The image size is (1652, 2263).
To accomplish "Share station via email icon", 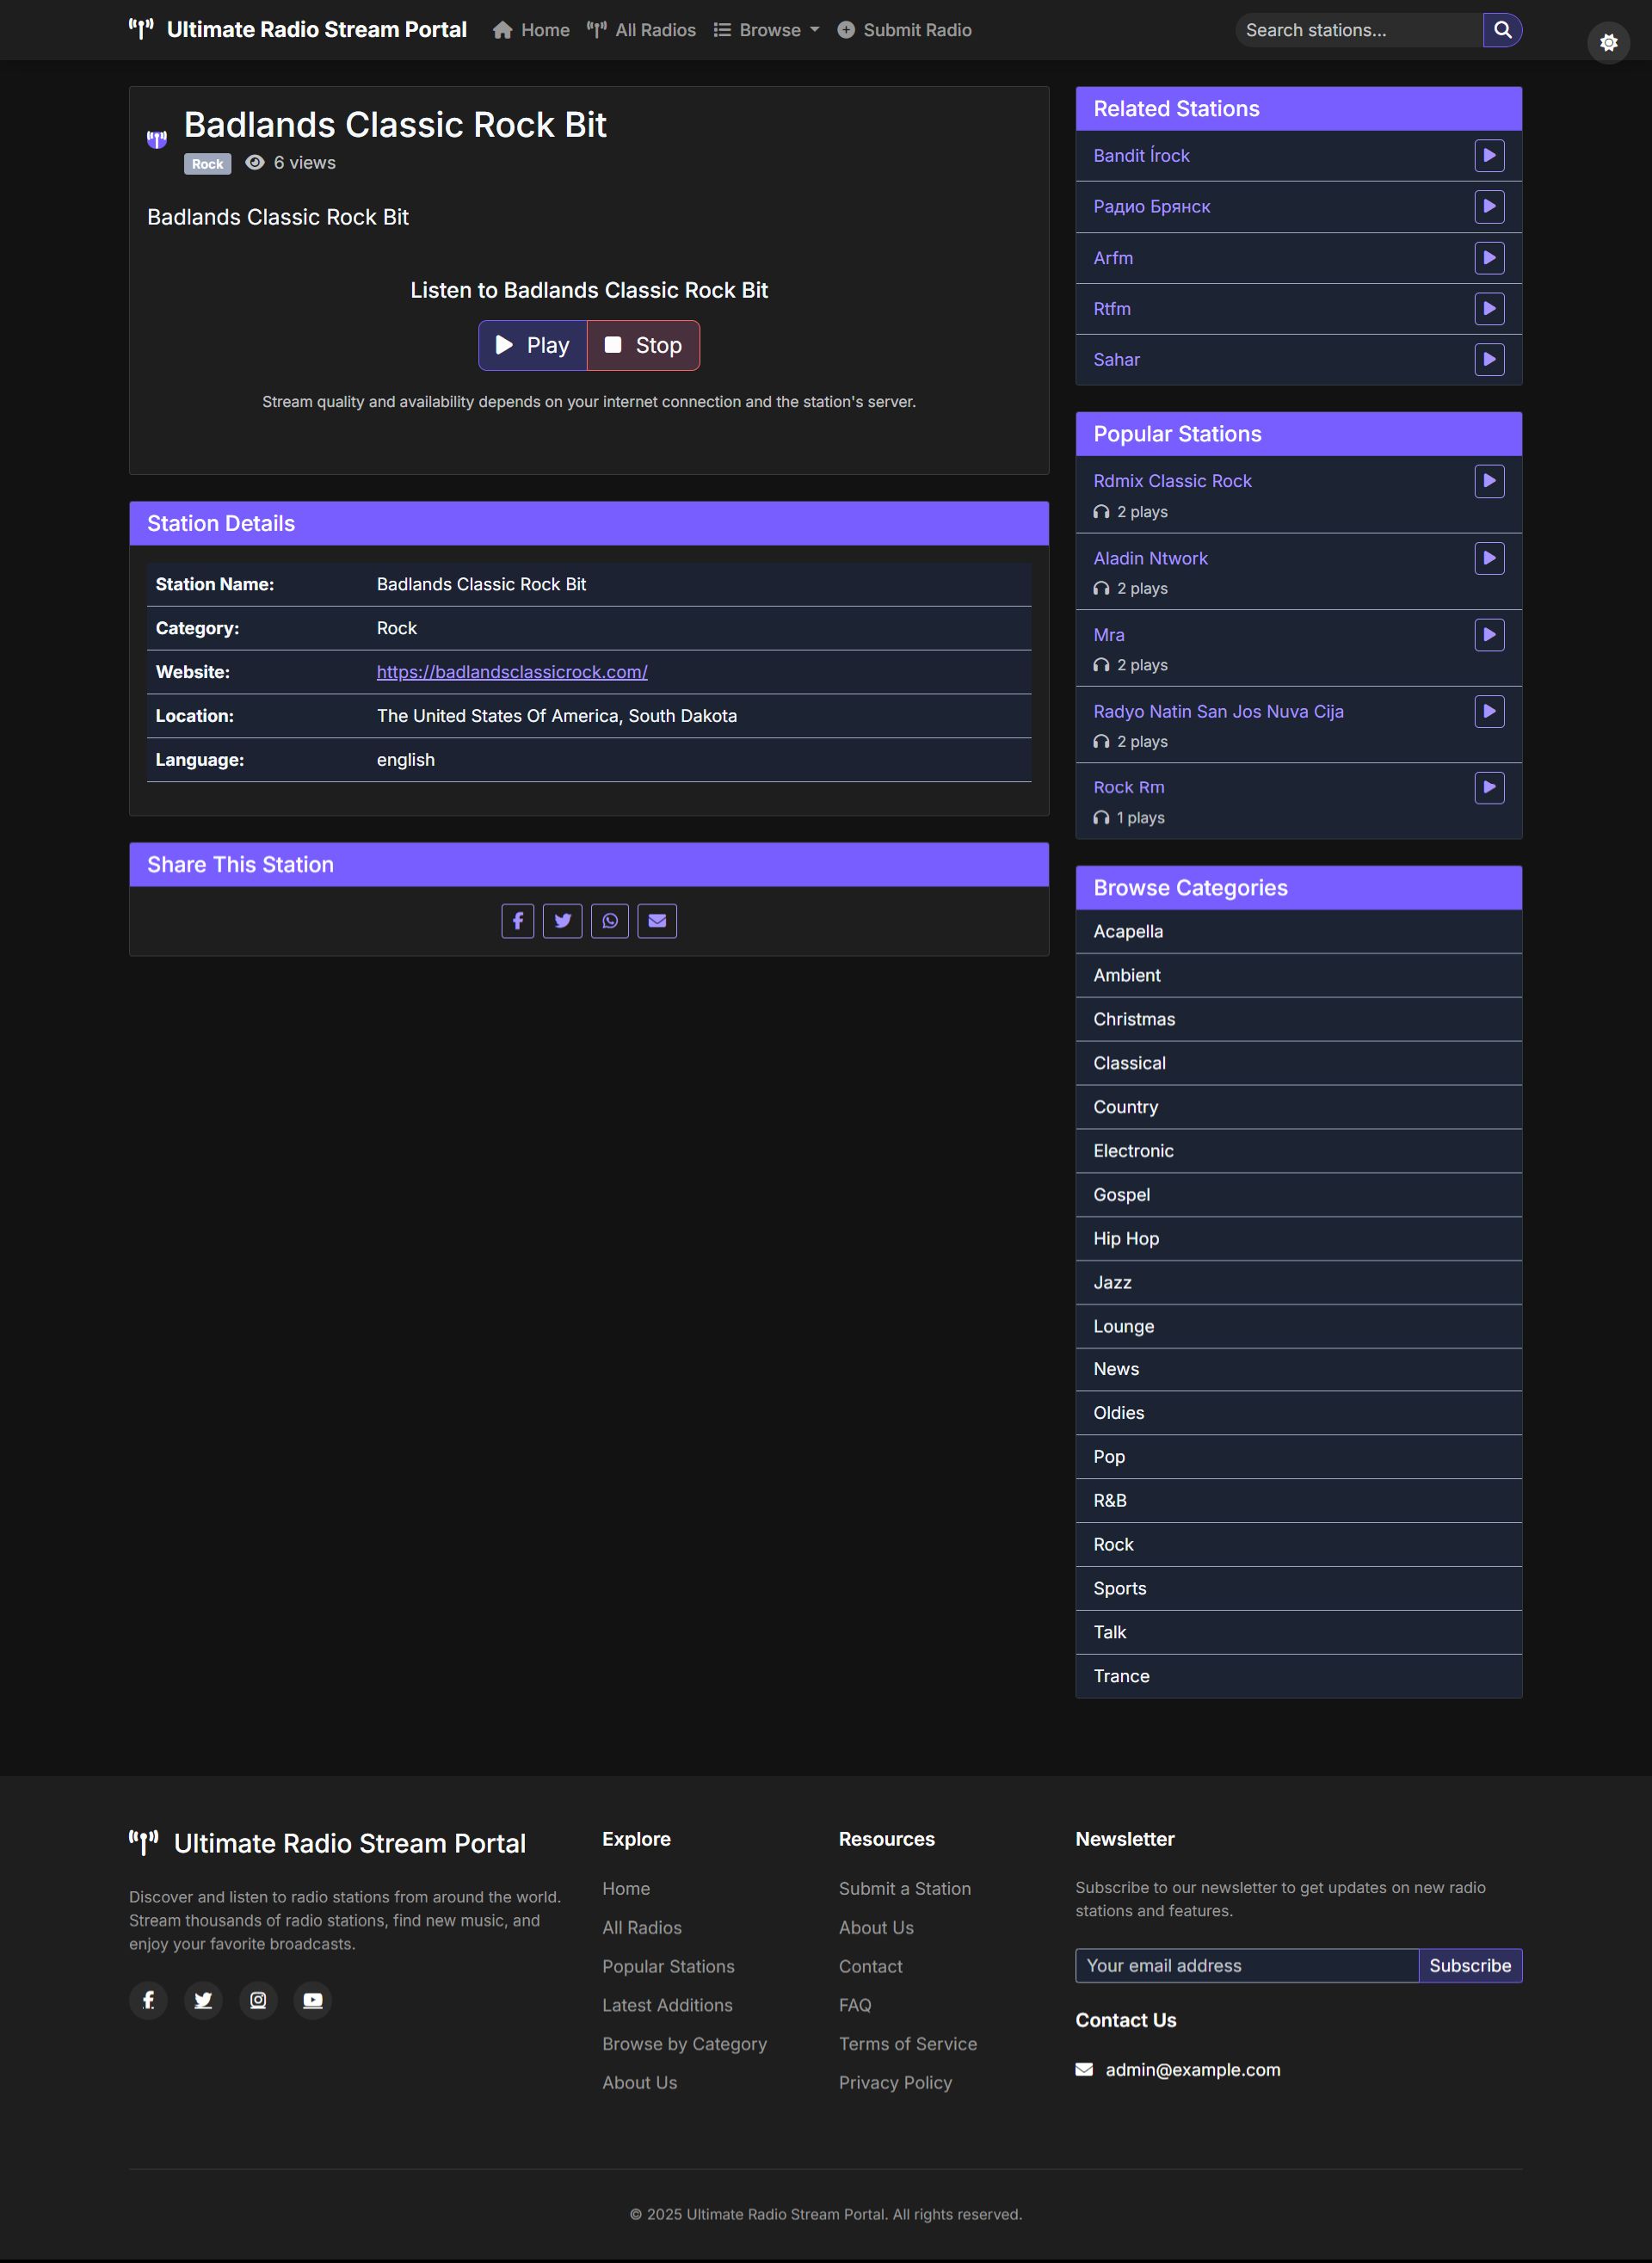I will click(x=657, y=921).
